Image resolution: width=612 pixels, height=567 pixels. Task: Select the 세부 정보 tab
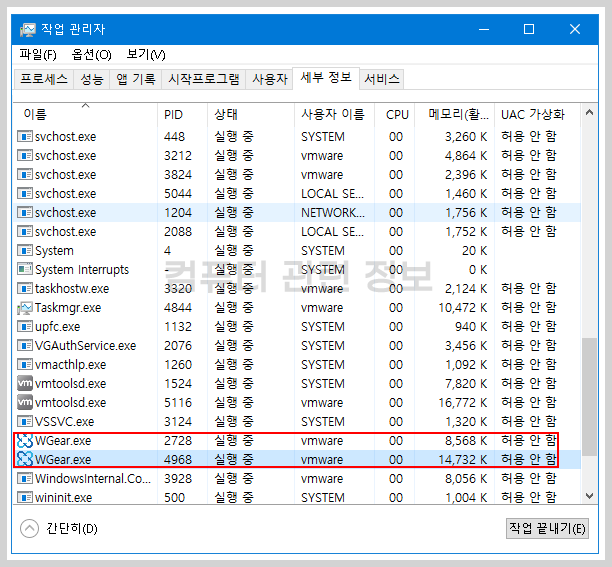[x=326, y=78]
